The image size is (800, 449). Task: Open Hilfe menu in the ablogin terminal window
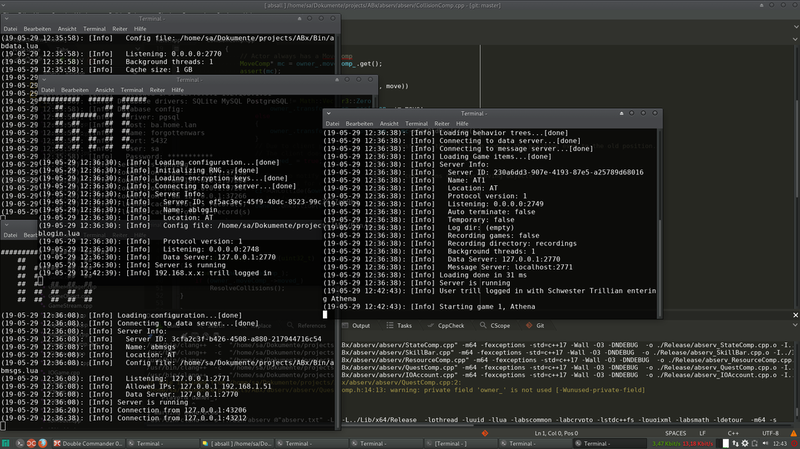(x=178, y=90)
